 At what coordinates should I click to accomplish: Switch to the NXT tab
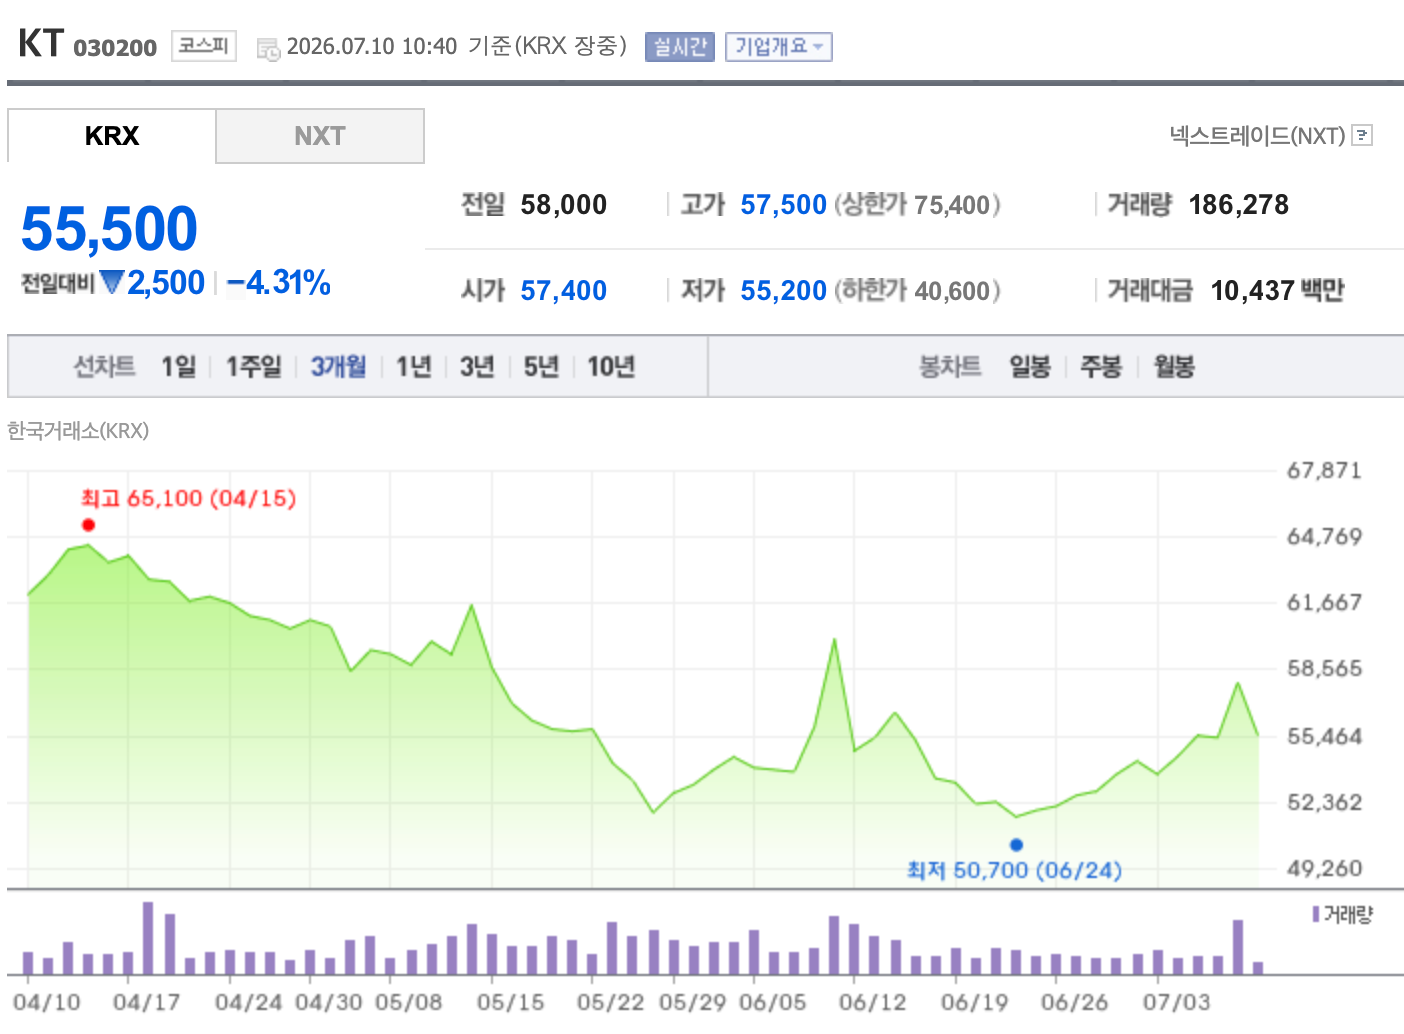click(320, 136)
